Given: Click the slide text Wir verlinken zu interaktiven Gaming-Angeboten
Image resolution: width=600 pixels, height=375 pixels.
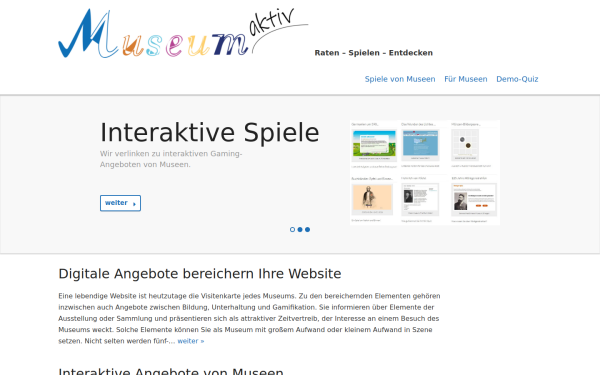Looking at the screenshot, I should 171,159.
